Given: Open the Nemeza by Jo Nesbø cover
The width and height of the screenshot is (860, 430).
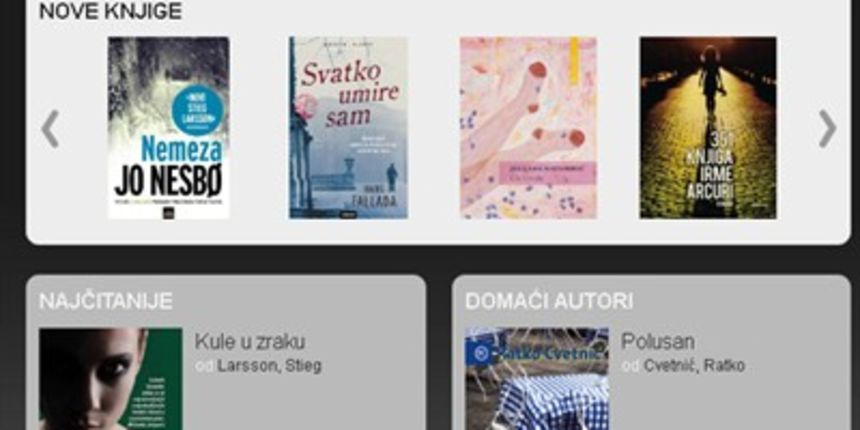Looking at the screenshot, I should [168, 128].
